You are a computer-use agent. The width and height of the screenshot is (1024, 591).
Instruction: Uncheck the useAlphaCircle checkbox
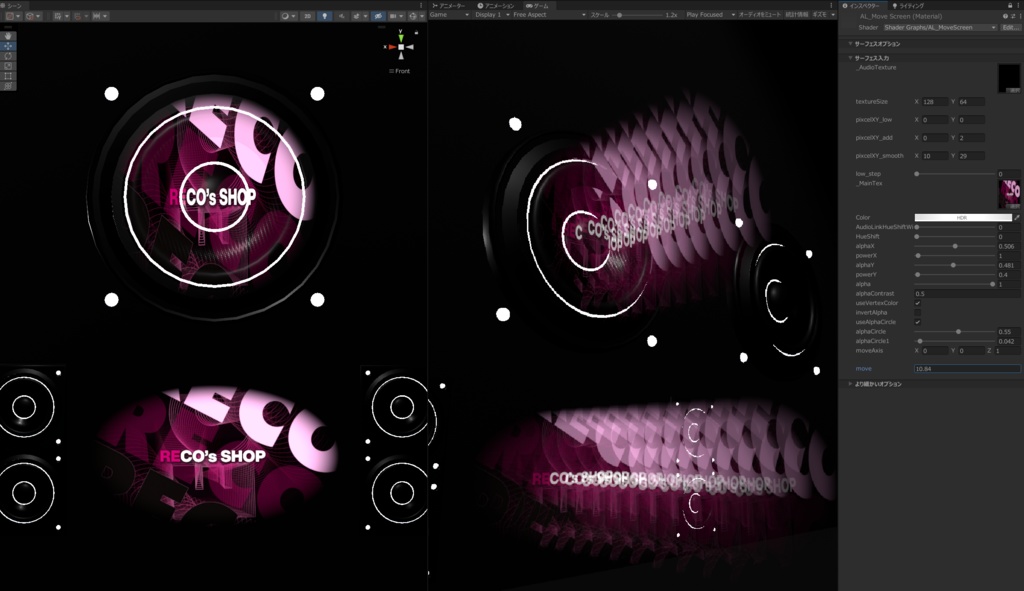point(918,322)
